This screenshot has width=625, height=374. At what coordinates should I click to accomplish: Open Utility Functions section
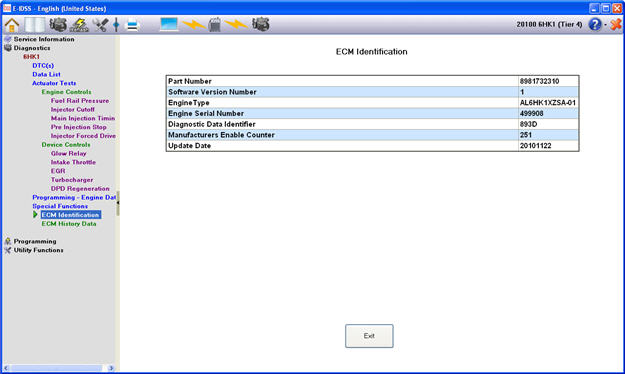[x=39, y=250]
